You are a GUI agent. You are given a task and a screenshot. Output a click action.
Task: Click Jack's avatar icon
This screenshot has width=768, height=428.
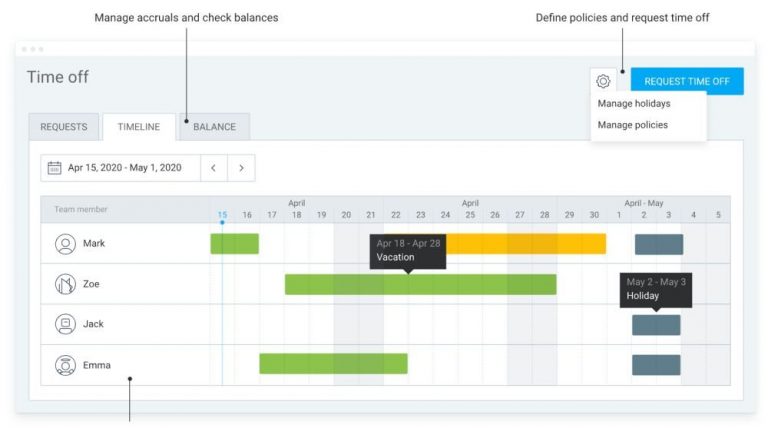pyautogui.click(x=66, y=324)
